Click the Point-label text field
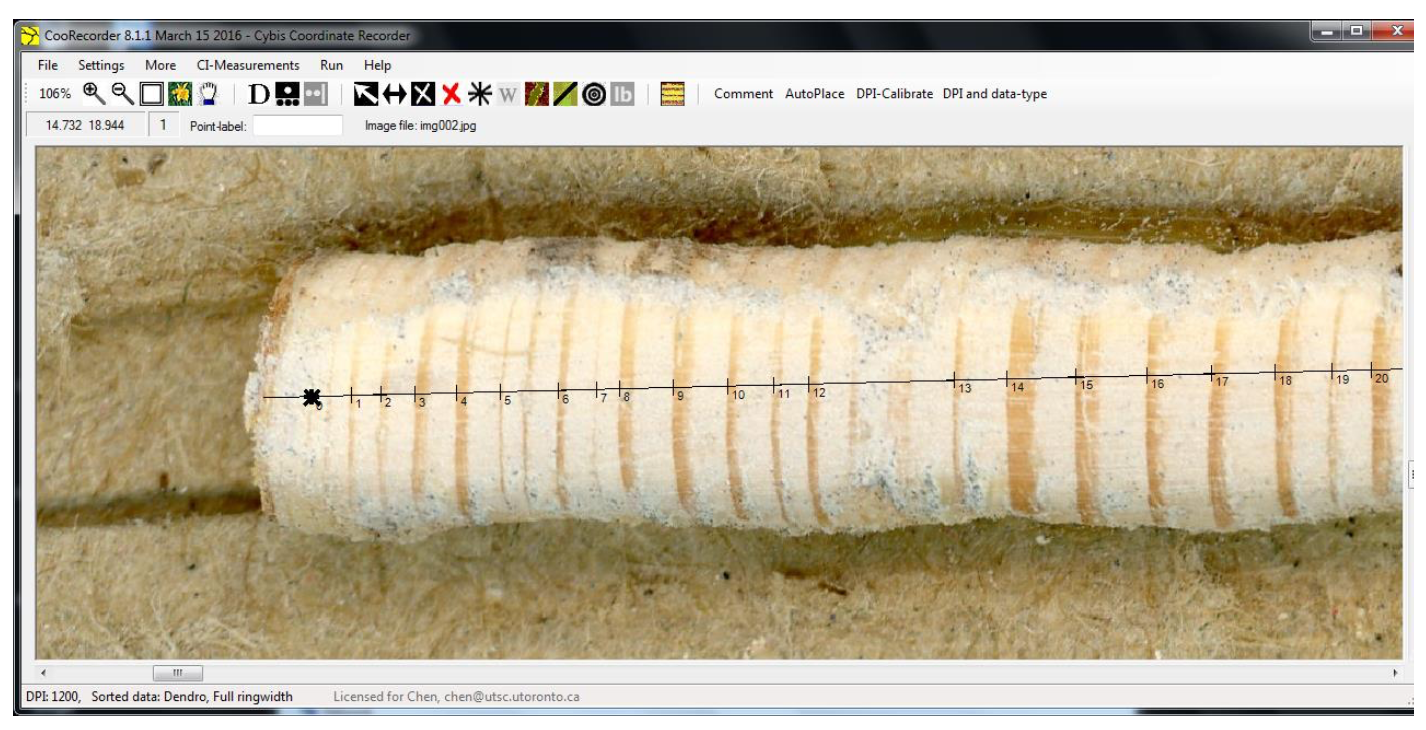The width and height of the screenshot is (1426, 730). [297, 126]
